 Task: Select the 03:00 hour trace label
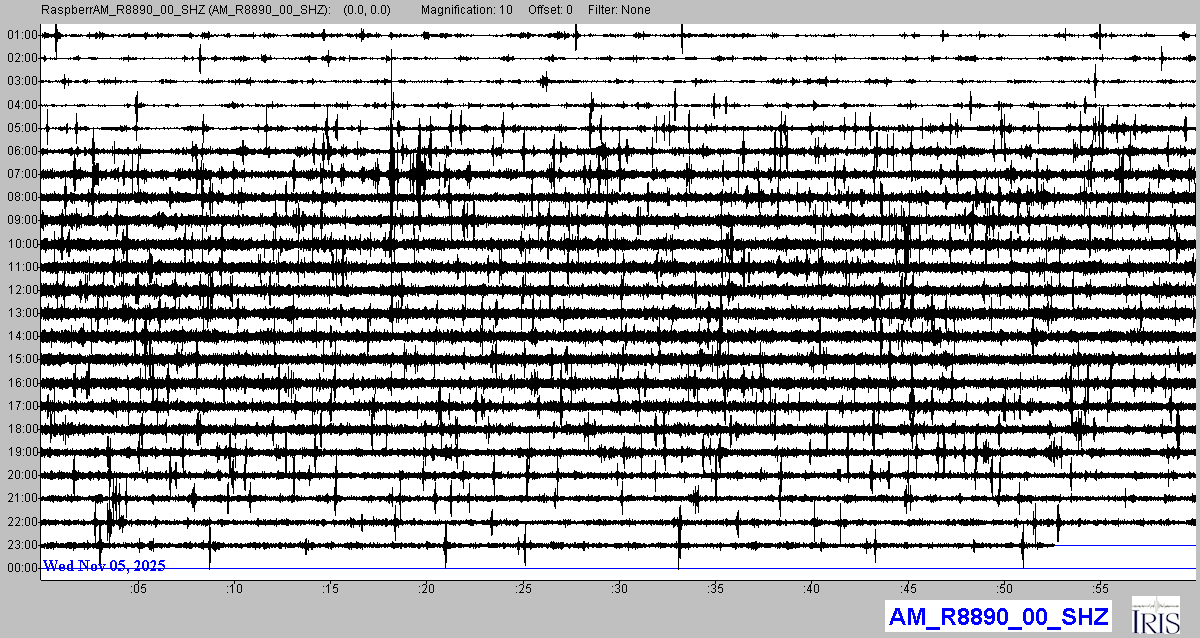[x=21, y=81]
